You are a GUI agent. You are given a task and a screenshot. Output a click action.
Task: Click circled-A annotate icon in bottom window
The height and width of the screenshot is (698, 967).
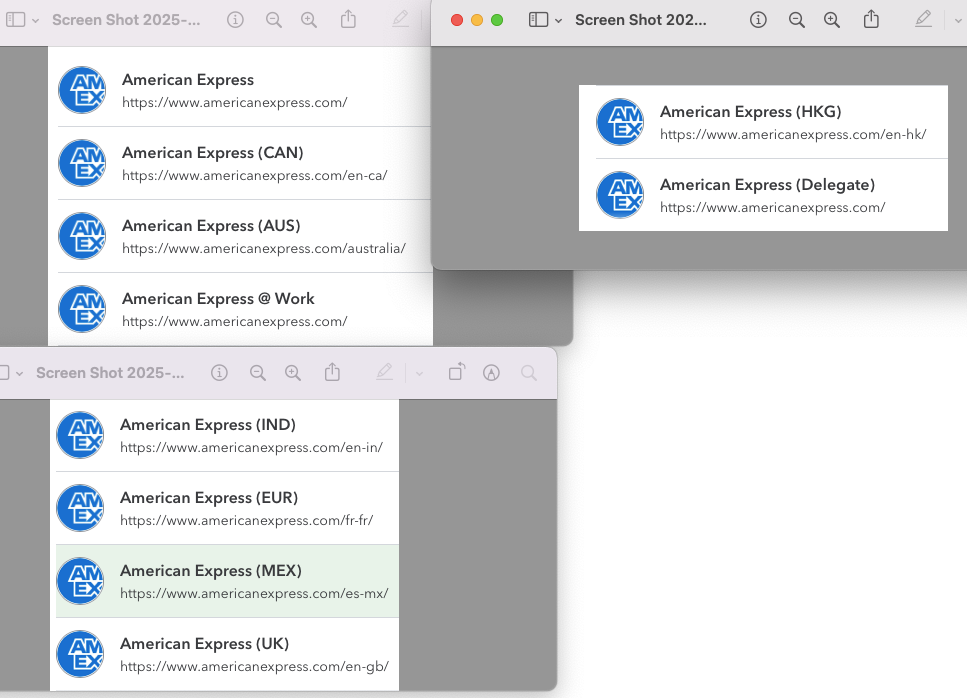click(492, 373)
